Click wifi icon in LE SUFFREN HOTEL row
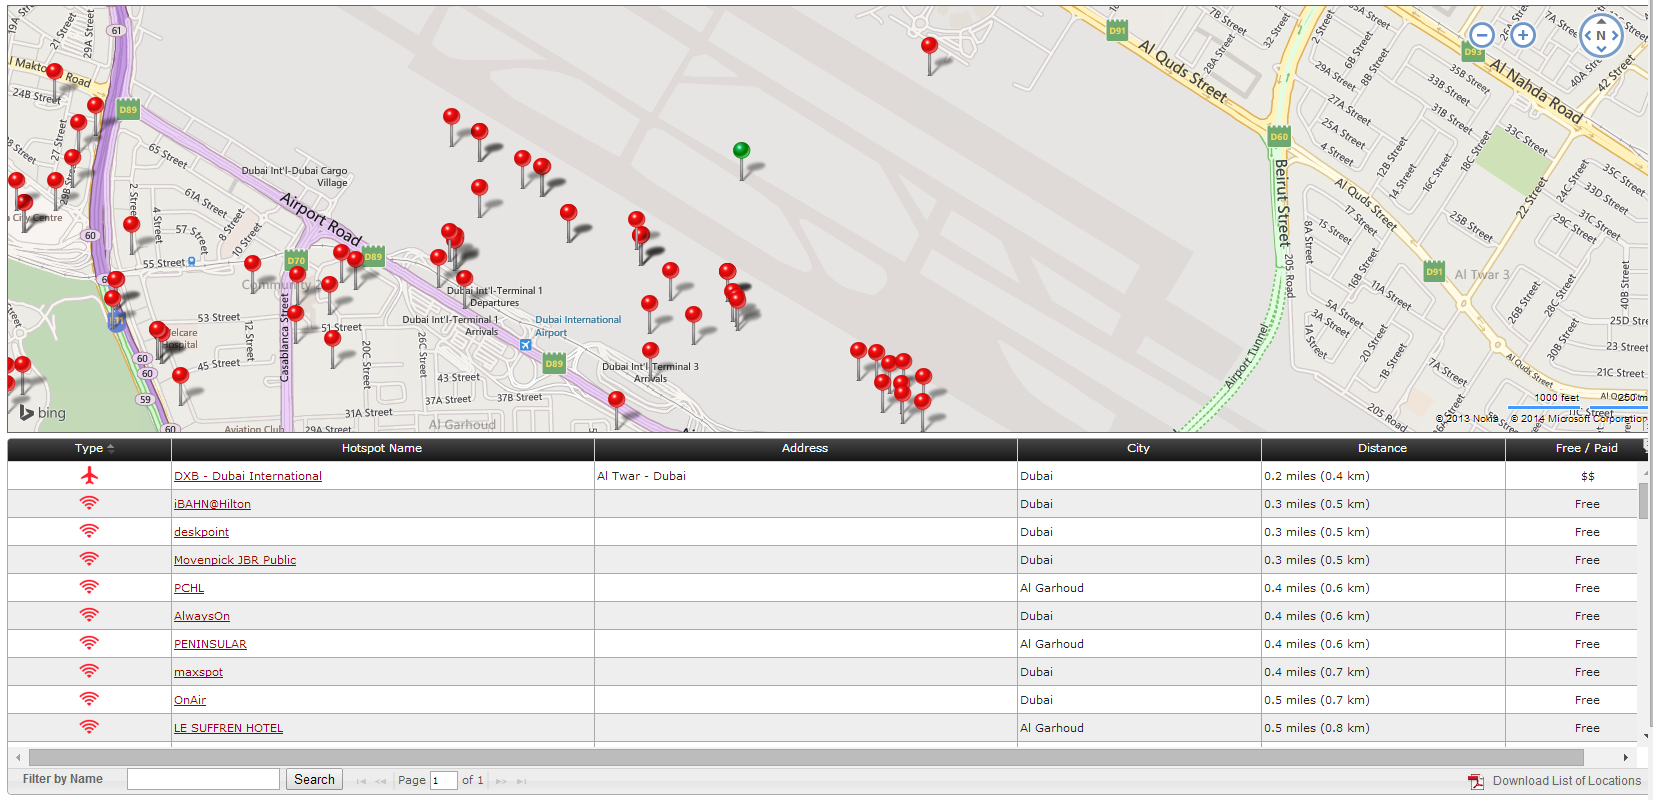The width and height of the screenshot is (1653, 800). 89,727
